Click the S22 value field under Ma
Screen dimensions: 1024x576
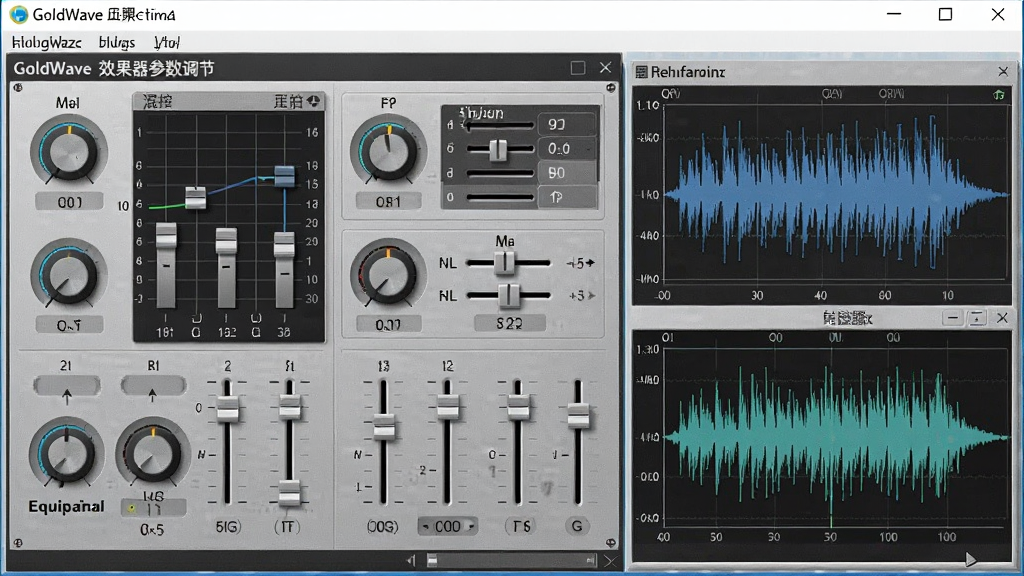click(509, 323)
